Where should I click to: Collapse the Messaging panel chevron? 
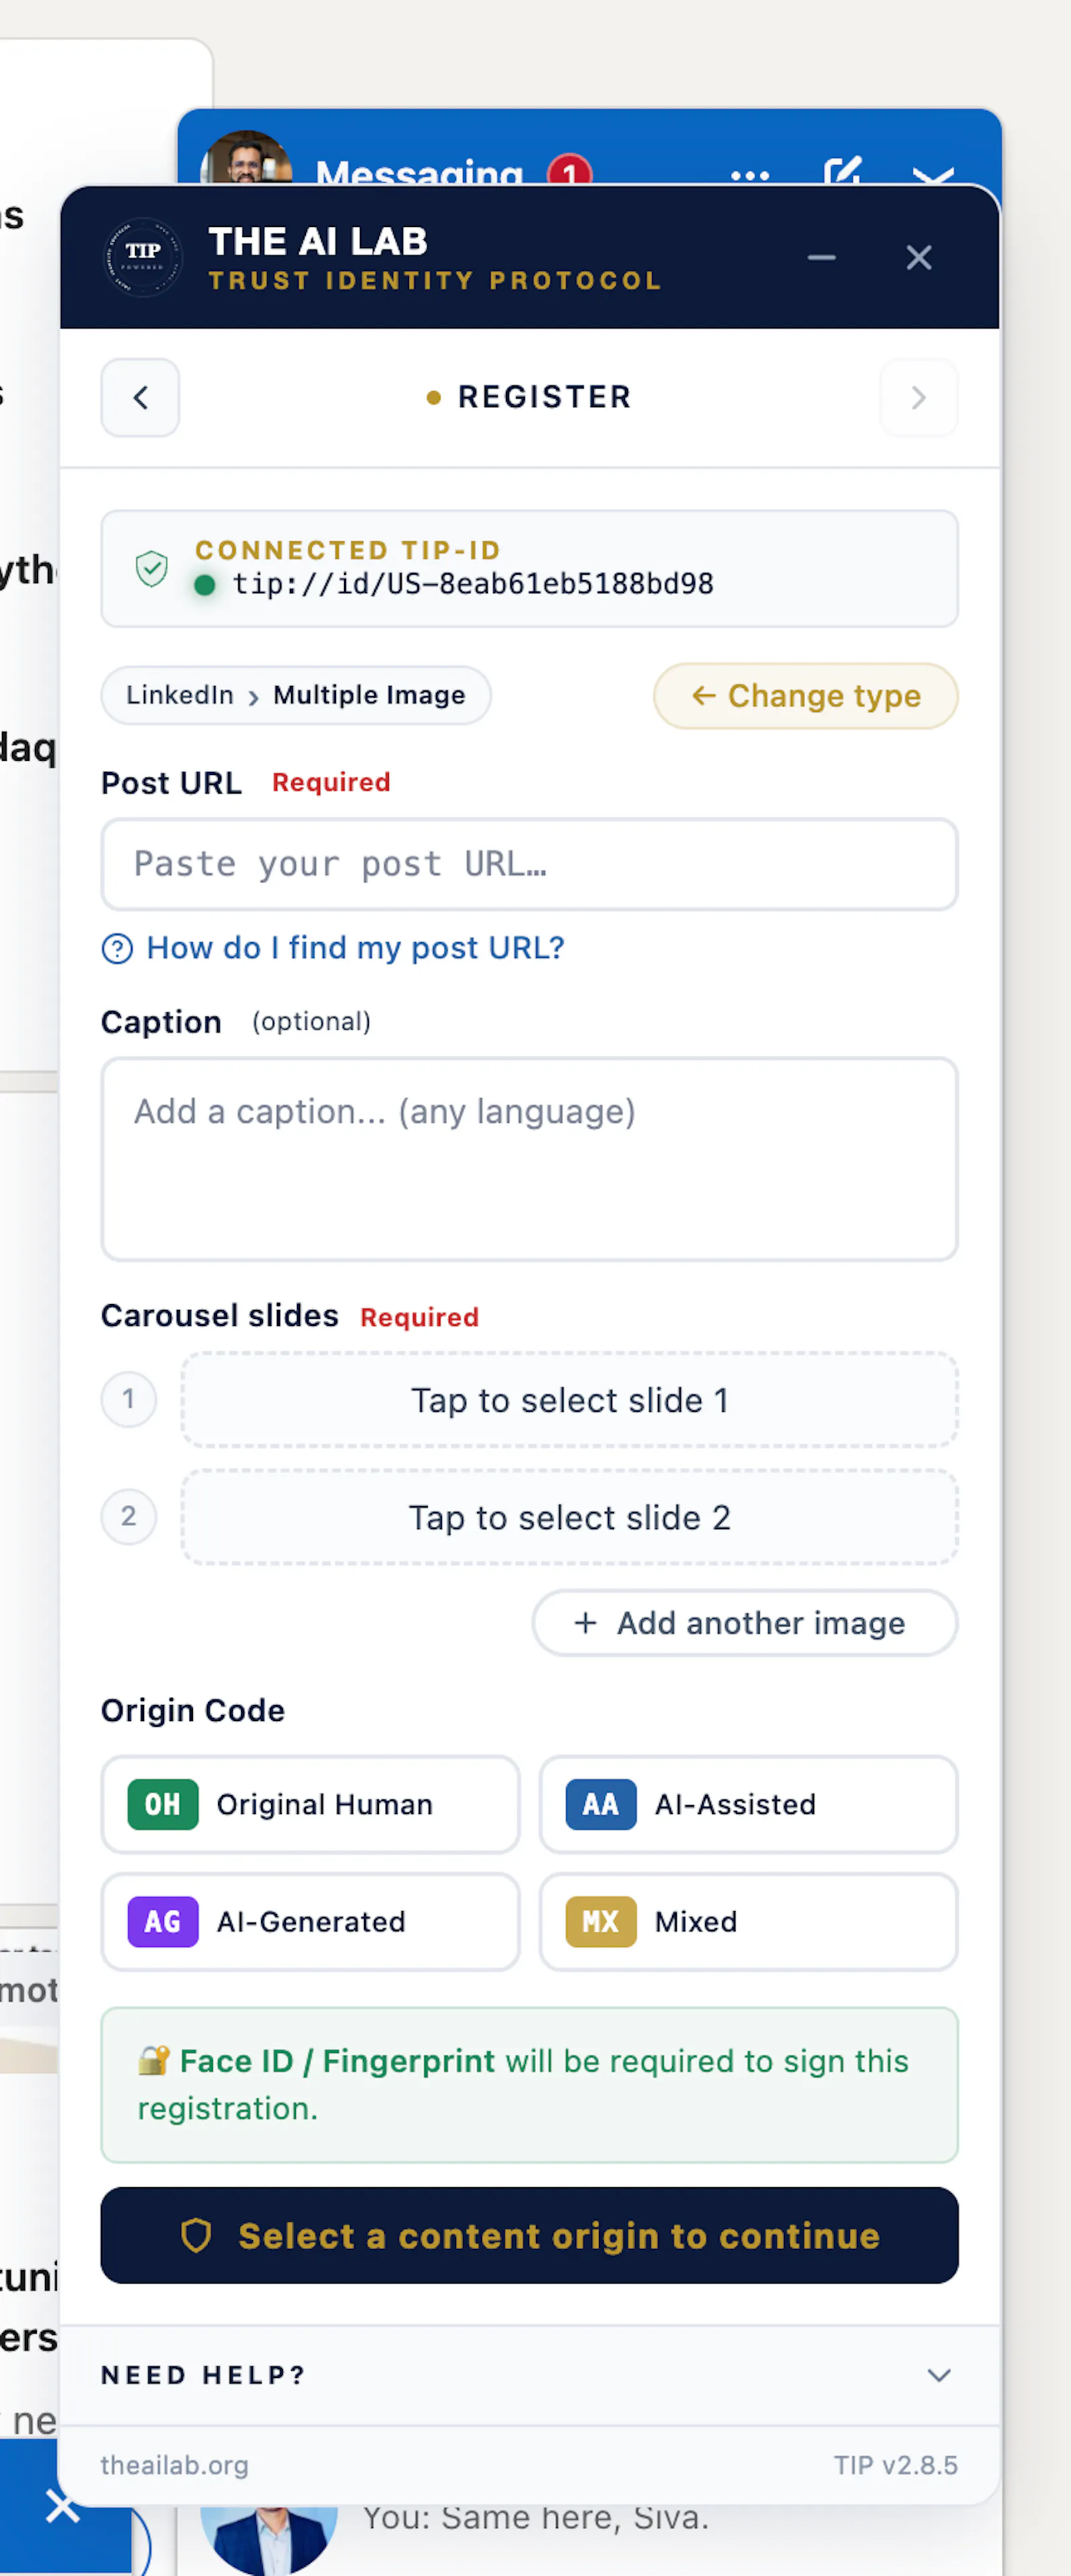tap(932, 175)
